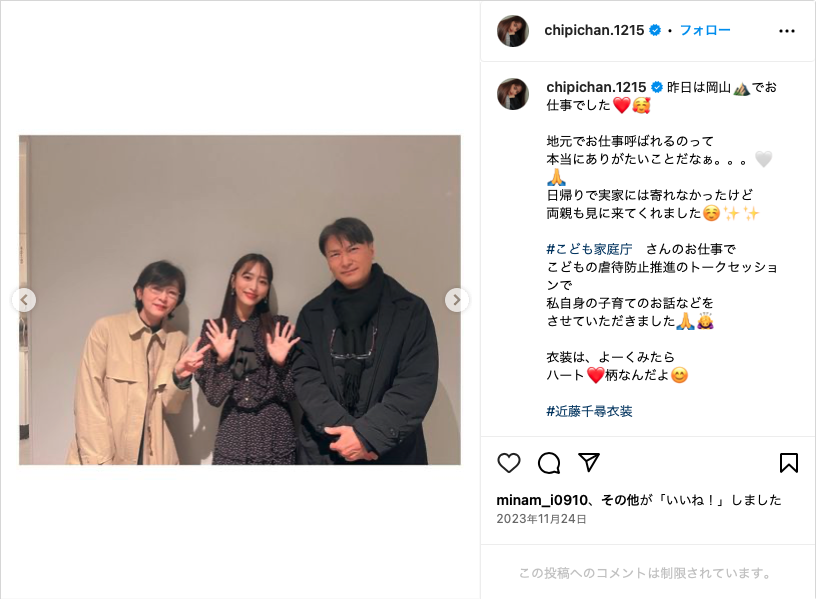Open the #こども家庭庁 hashtag
The height and width of the screenshot is (599, 816).
click(589, 249)
